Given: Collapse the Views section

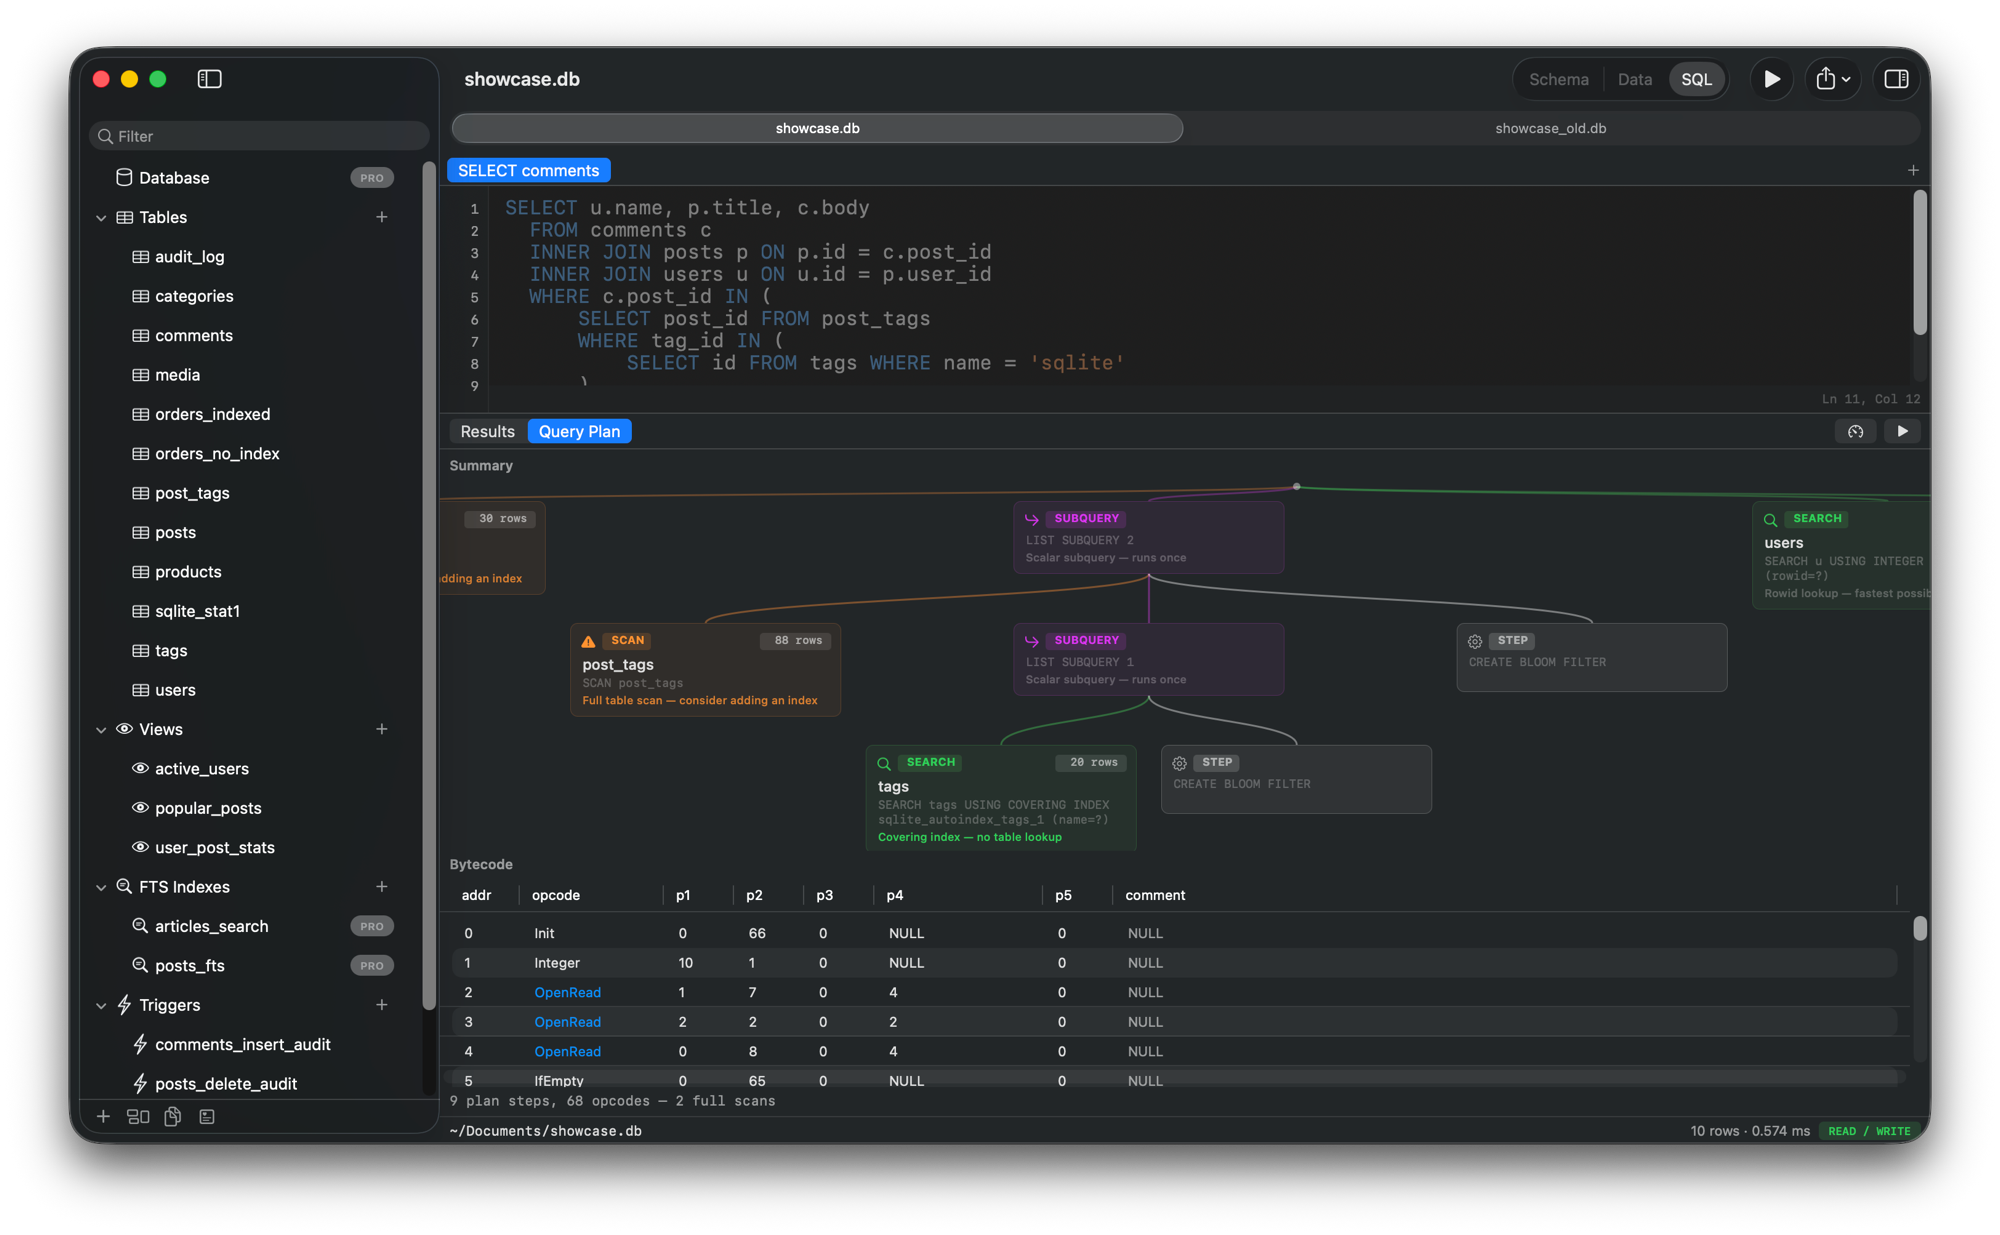Looking at the screenshot, I should 101,729.
